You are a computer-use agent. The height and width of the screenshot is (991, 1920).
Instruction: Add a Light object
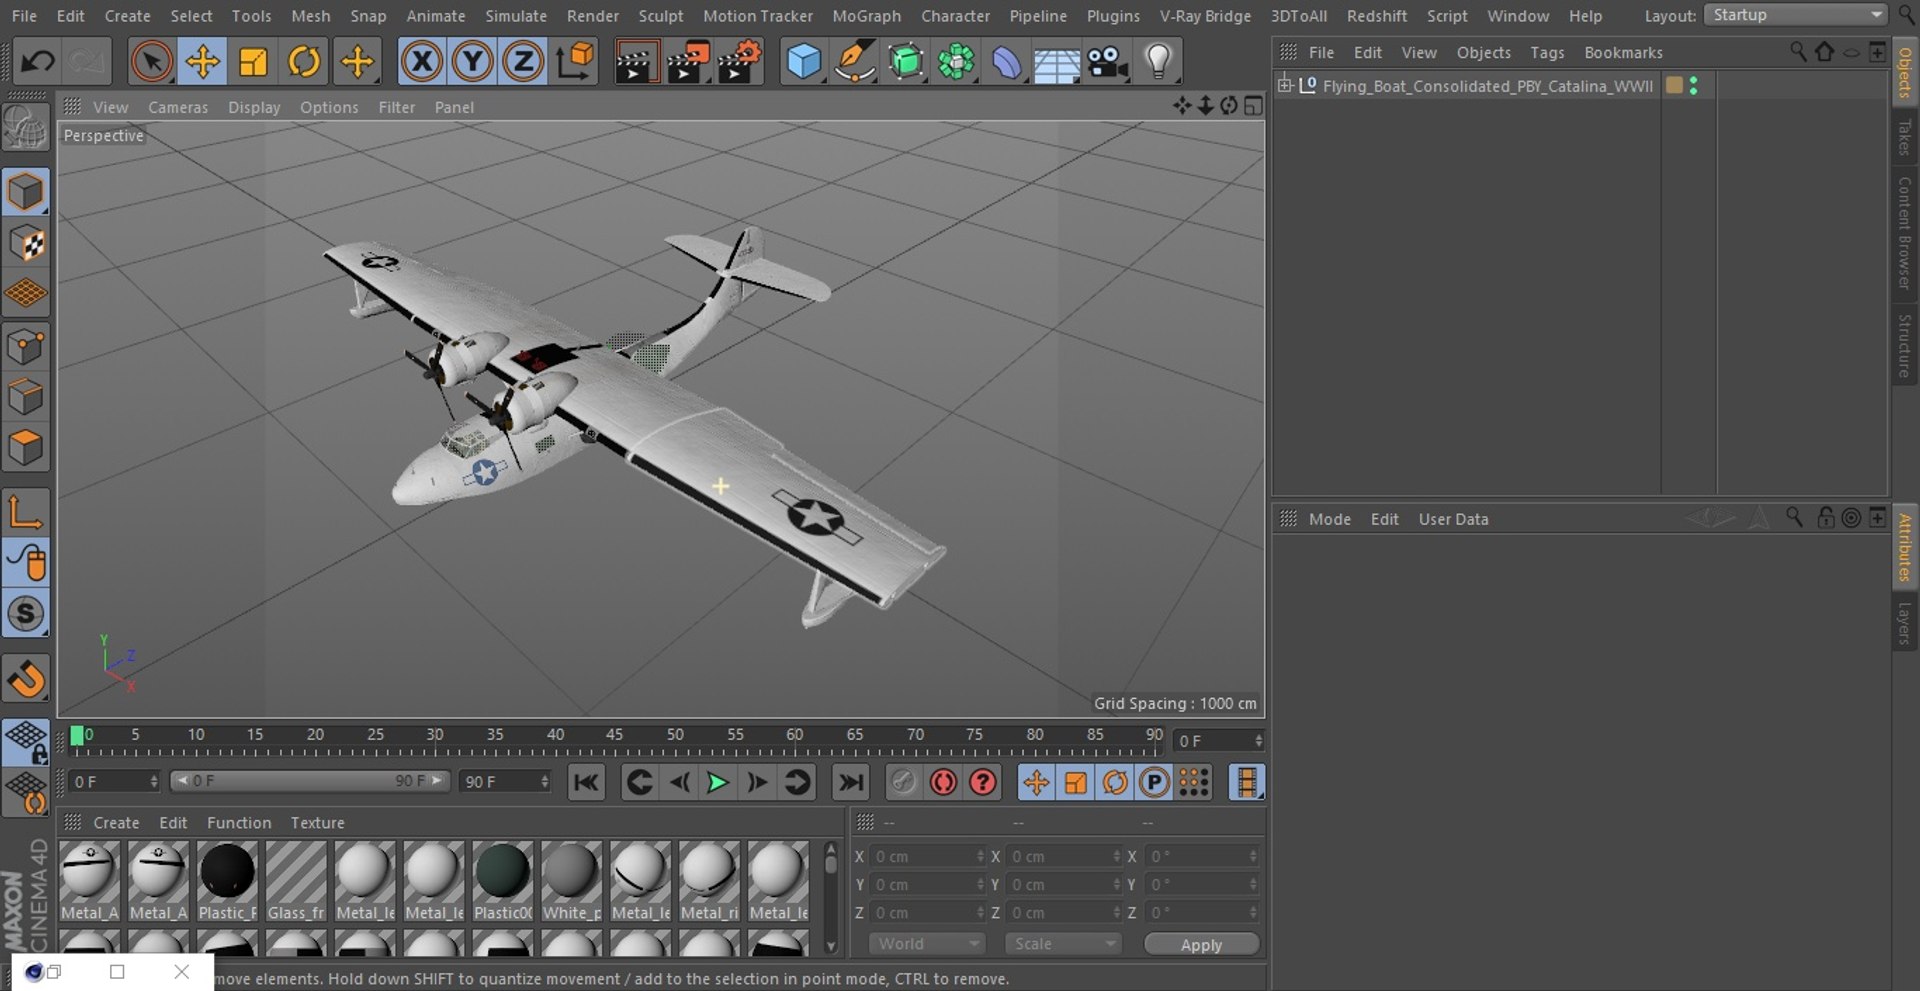coord(1158,62)
